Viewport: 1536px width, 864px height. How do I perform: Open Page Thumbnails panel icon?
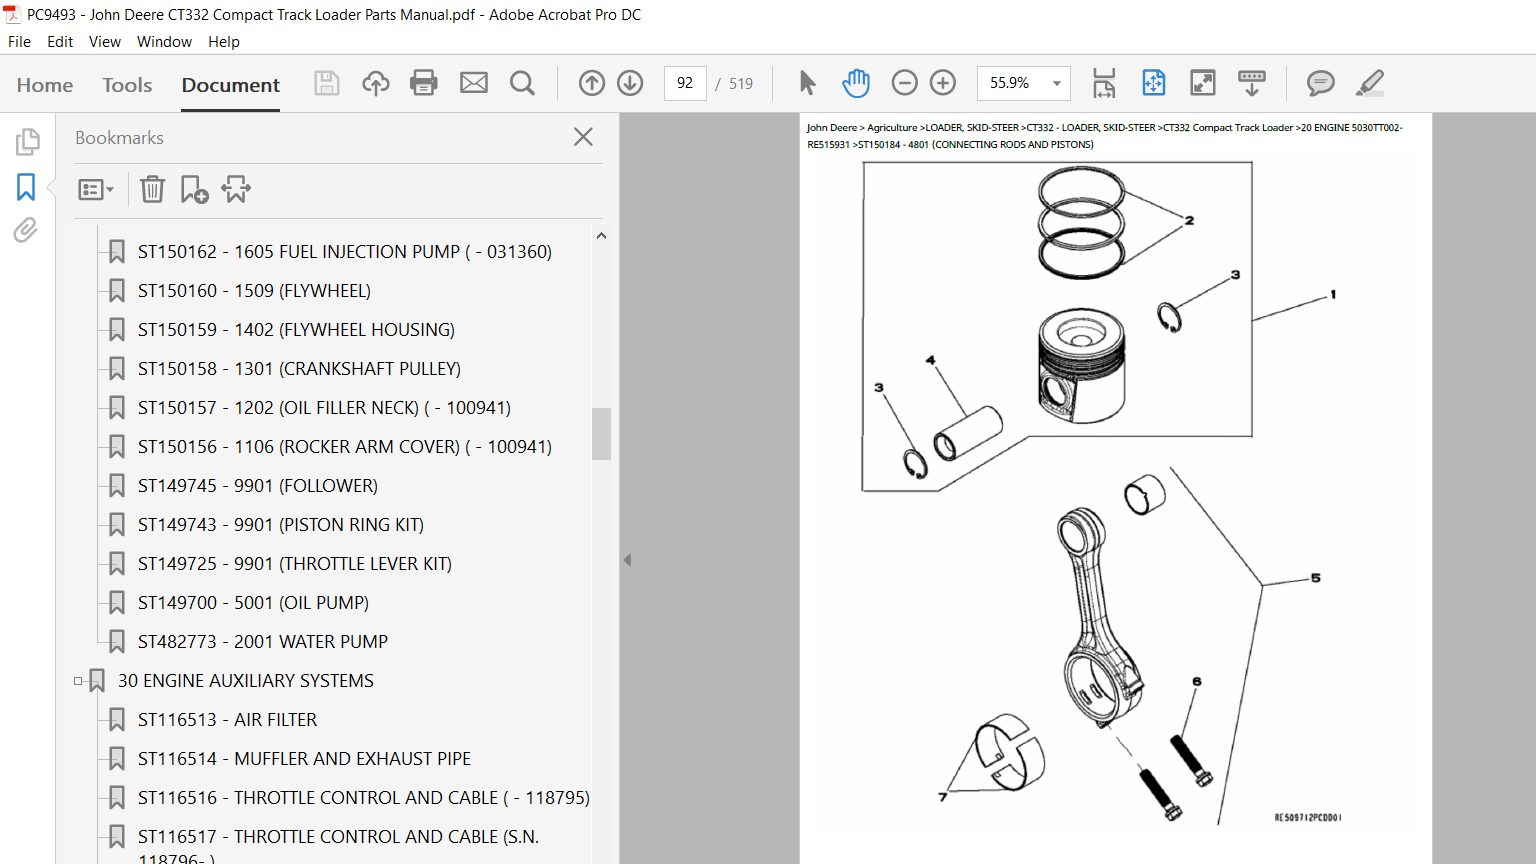click(27, 142)
